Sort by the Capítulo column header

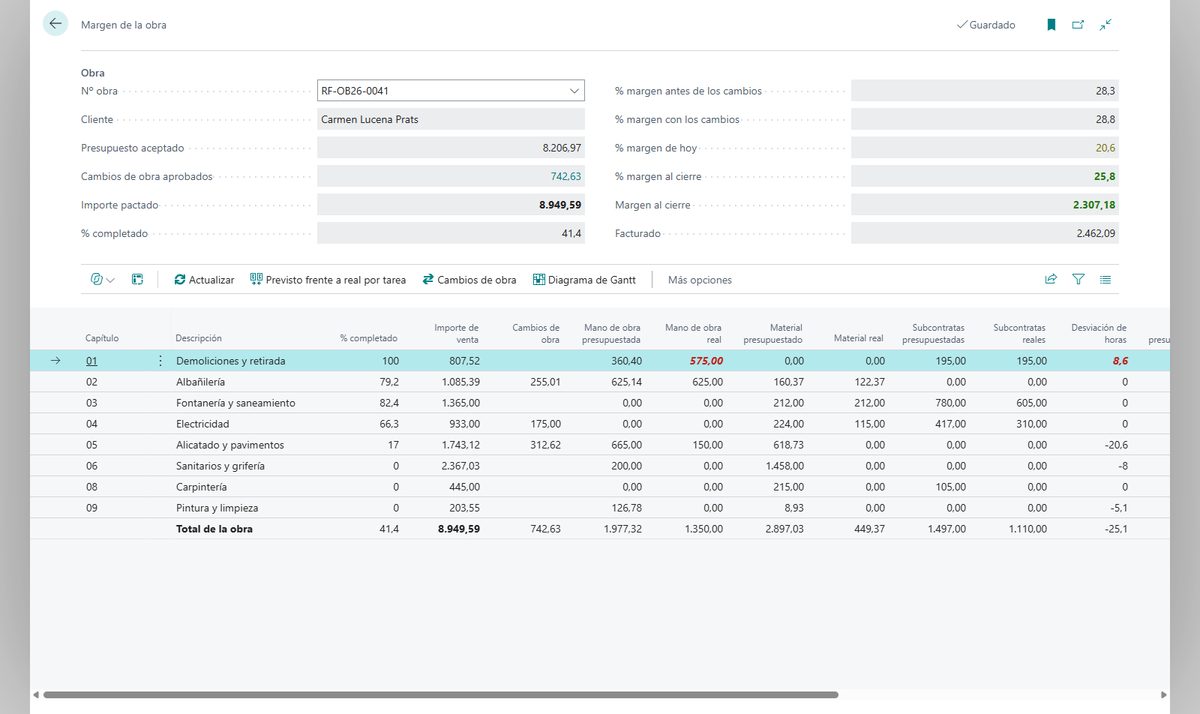[102, 338]
